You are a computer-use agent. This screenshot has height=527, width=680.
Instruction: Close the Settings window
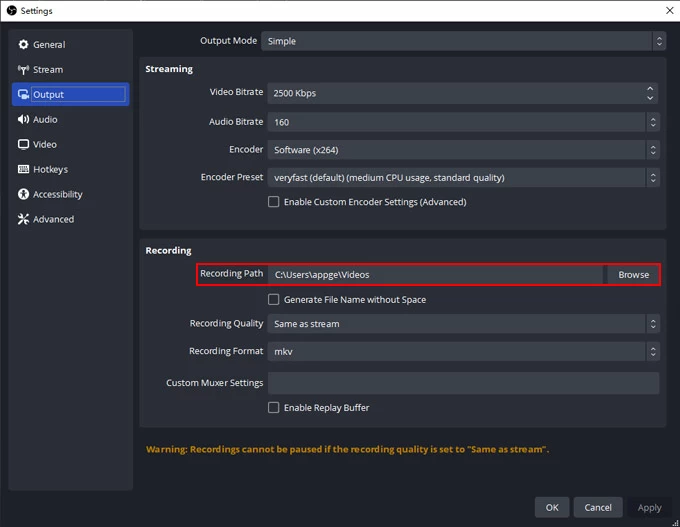669,10
